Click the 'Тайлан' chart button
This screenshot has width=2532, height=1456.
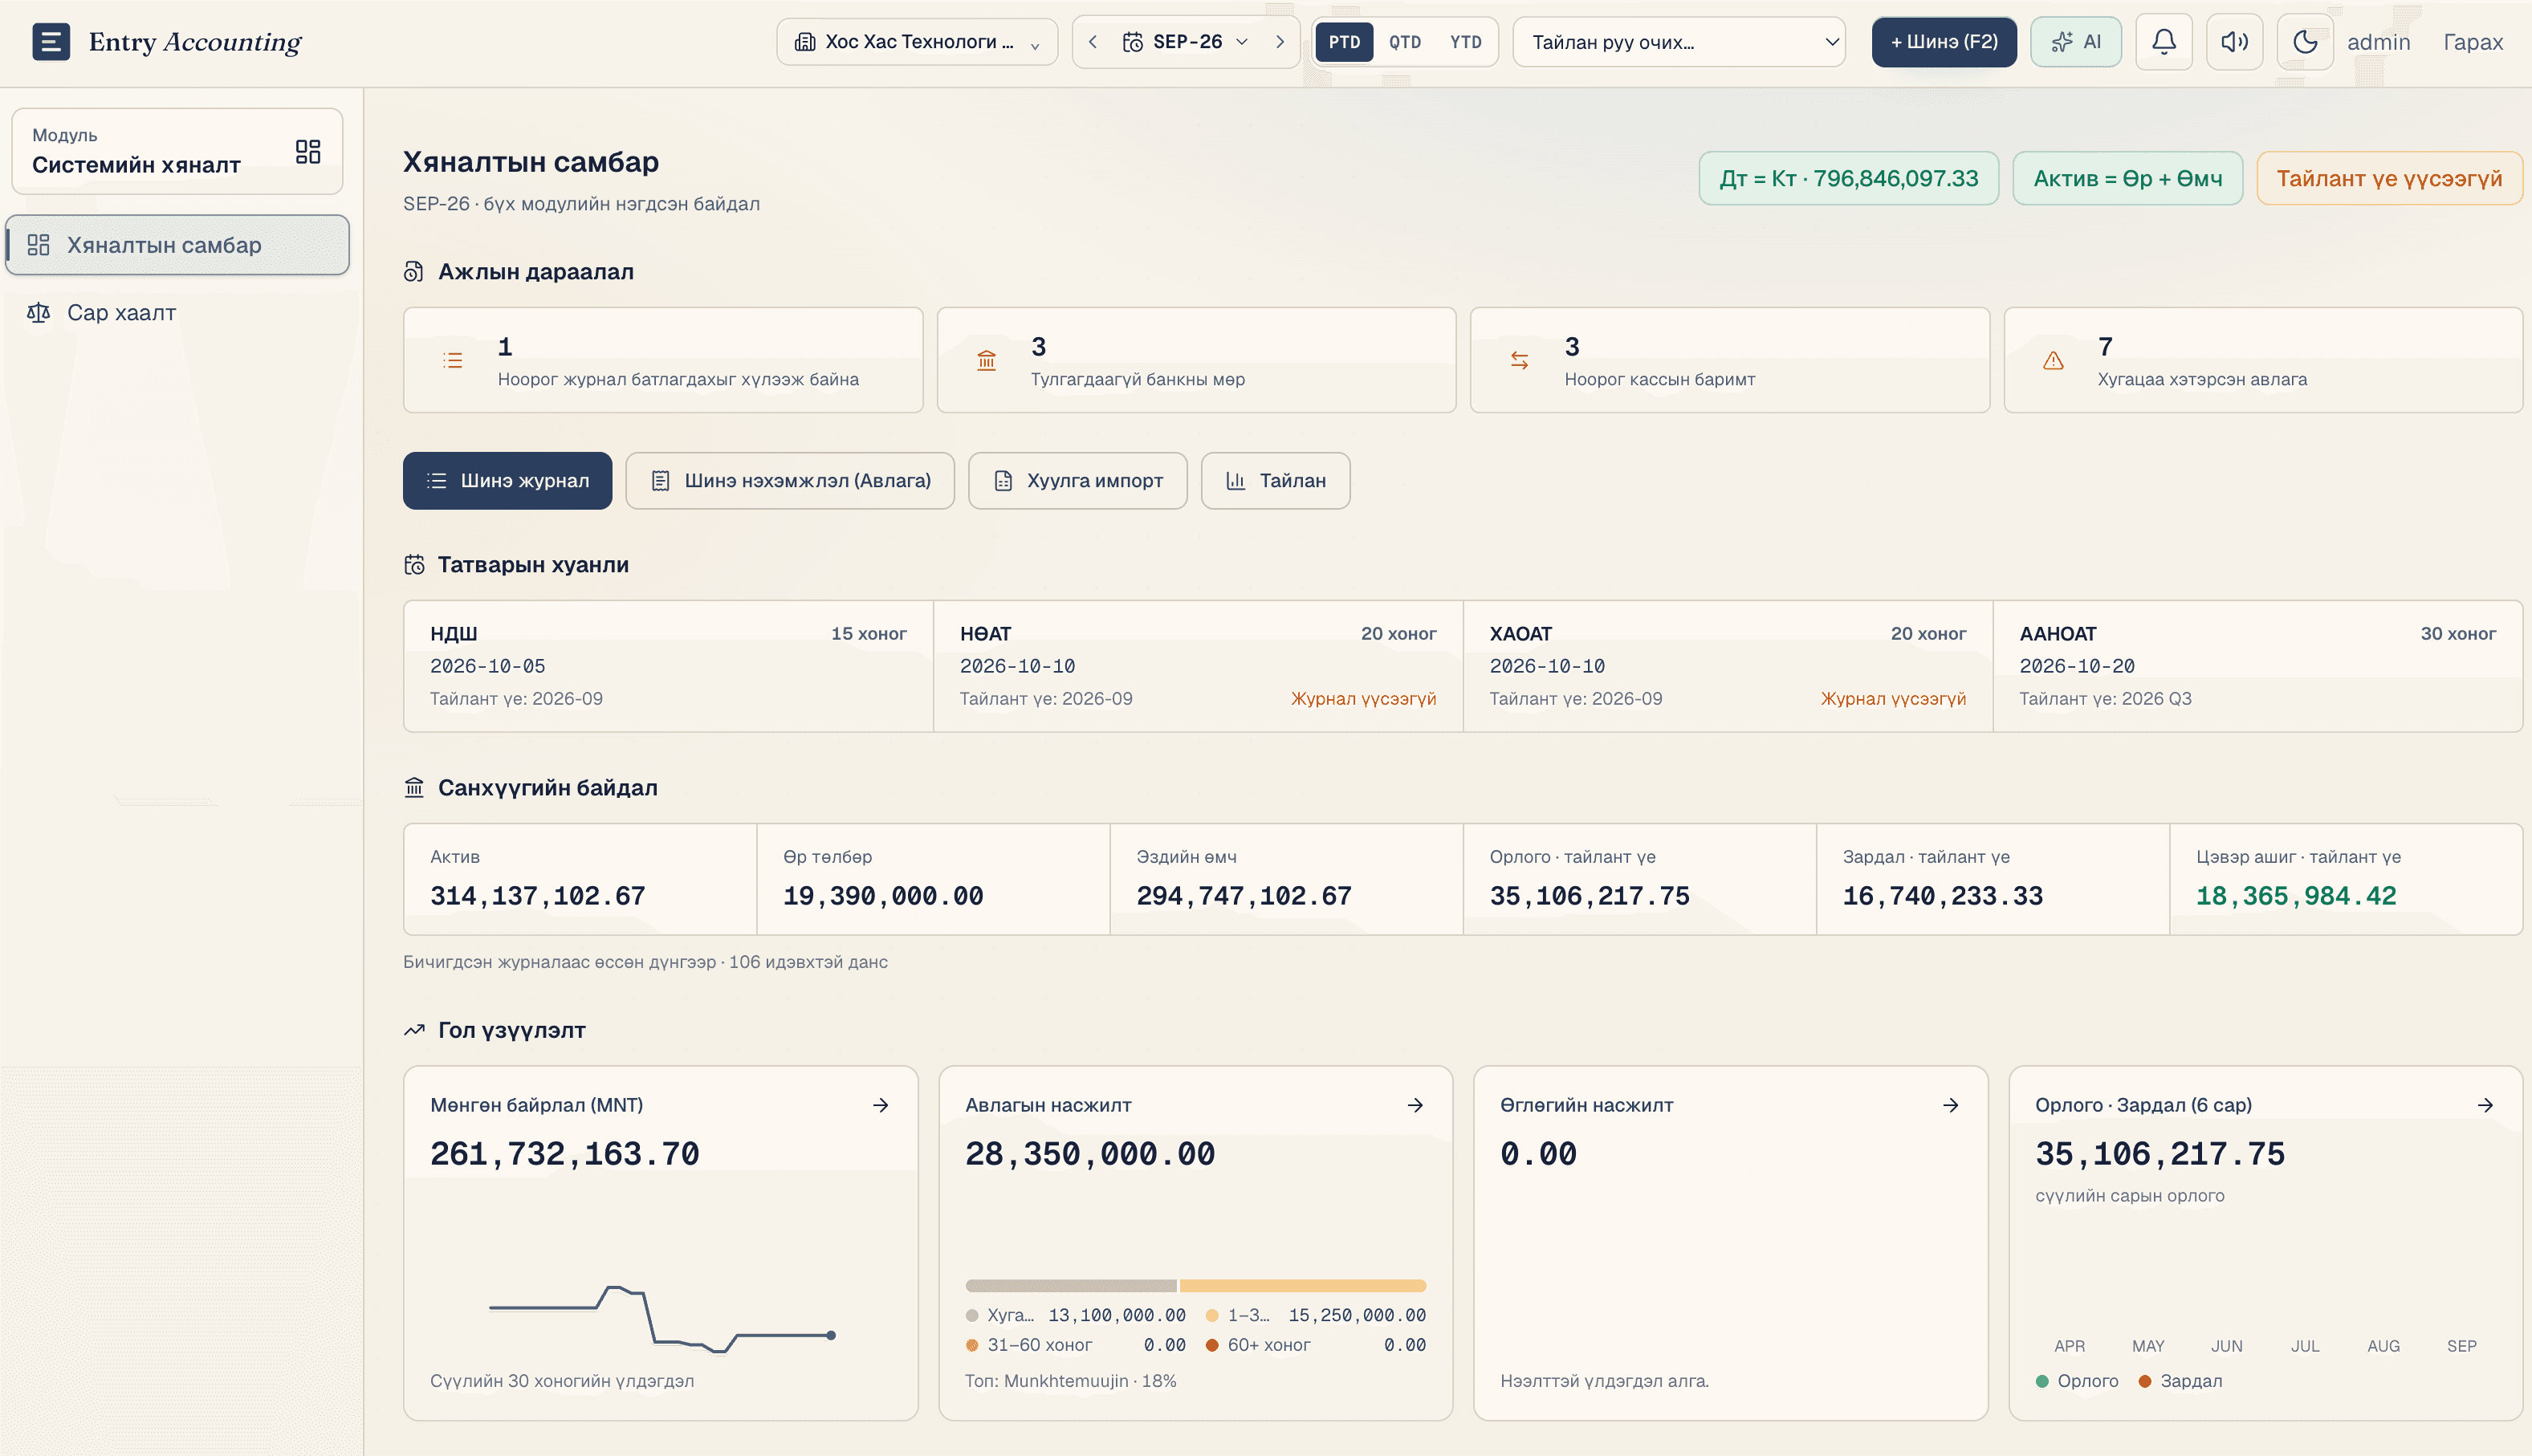pyautogui.click(x=1275, y=481)
